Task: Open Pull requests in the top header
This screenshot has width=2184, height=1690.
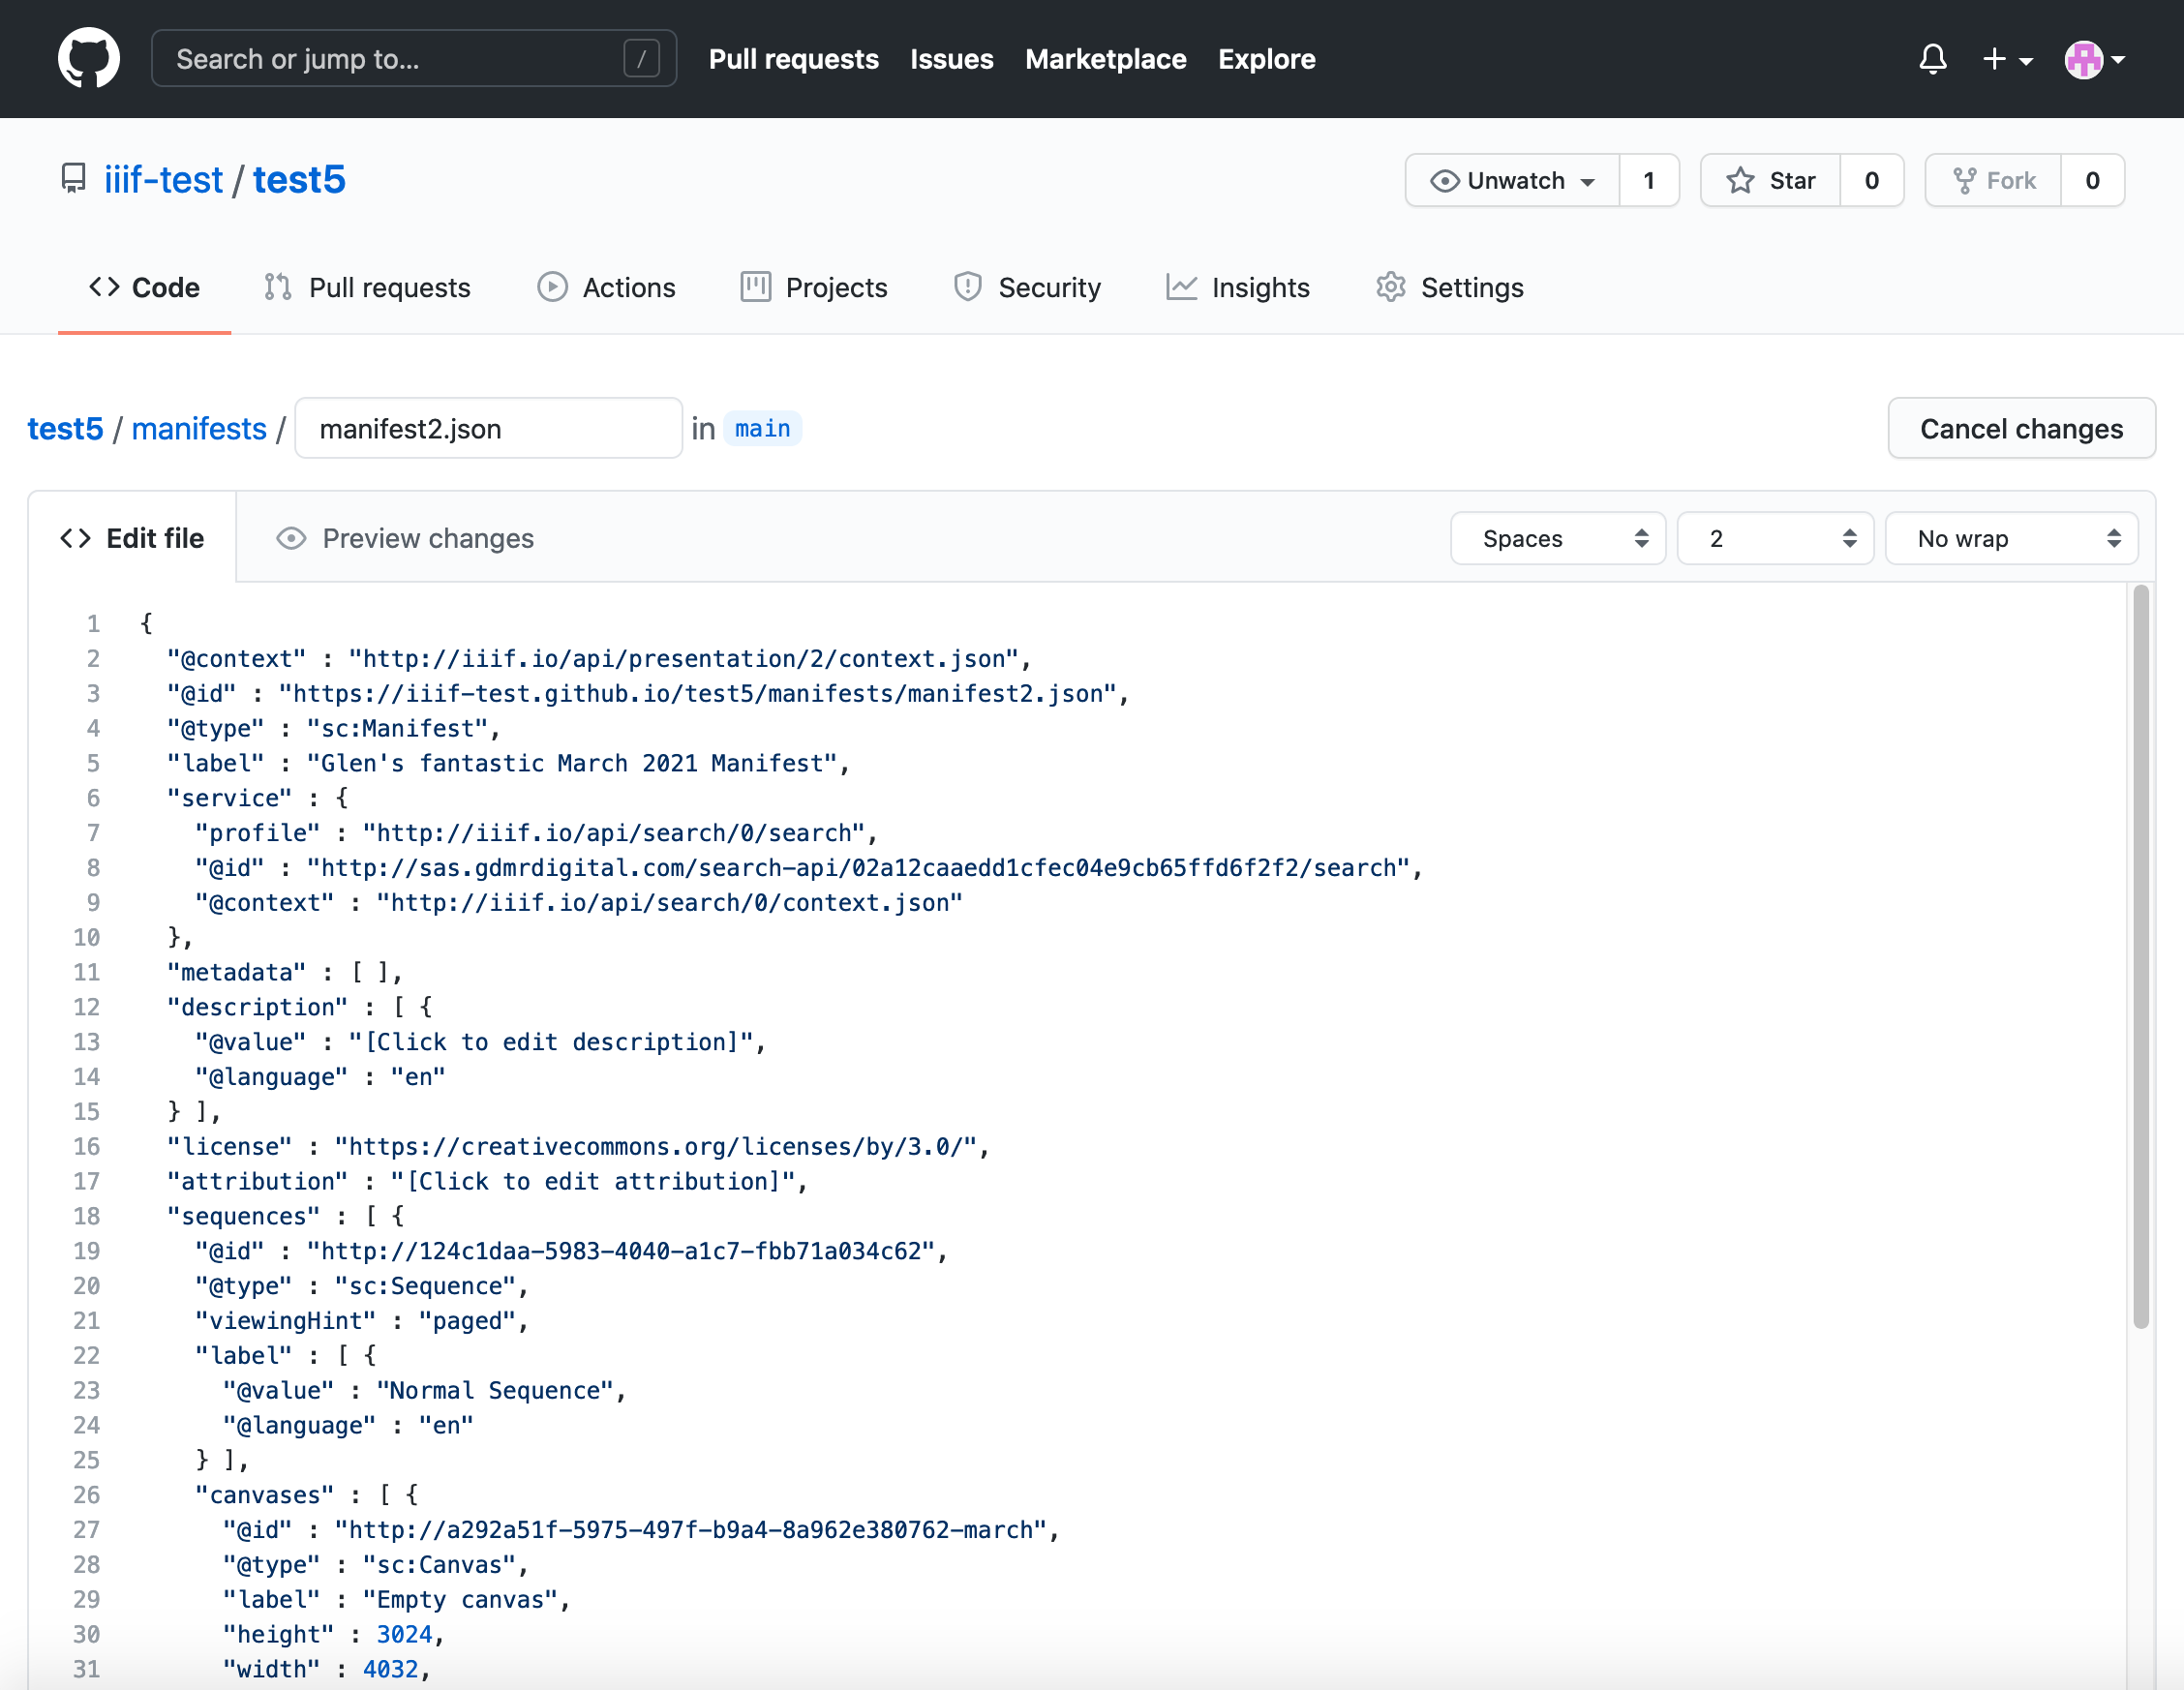Action: pyautogui.click(x=794, y=59)
